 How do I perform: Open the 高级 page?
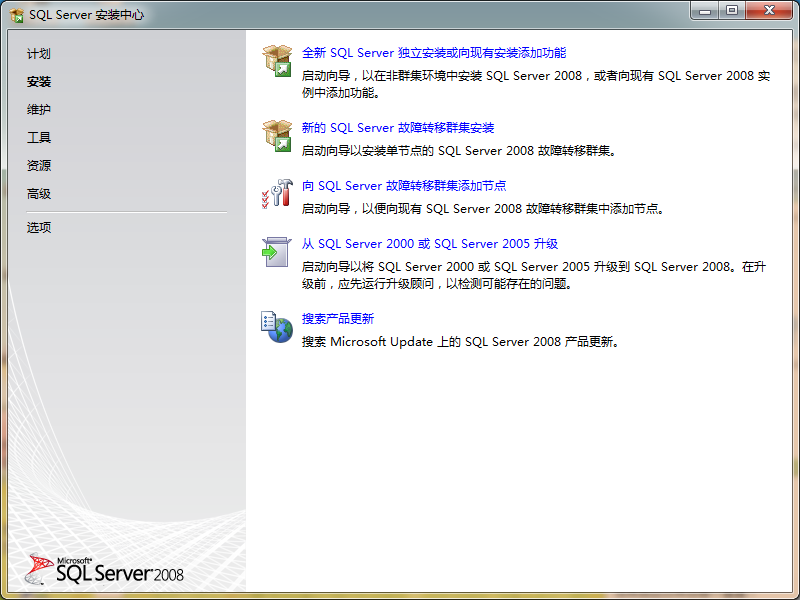[39, 194]
